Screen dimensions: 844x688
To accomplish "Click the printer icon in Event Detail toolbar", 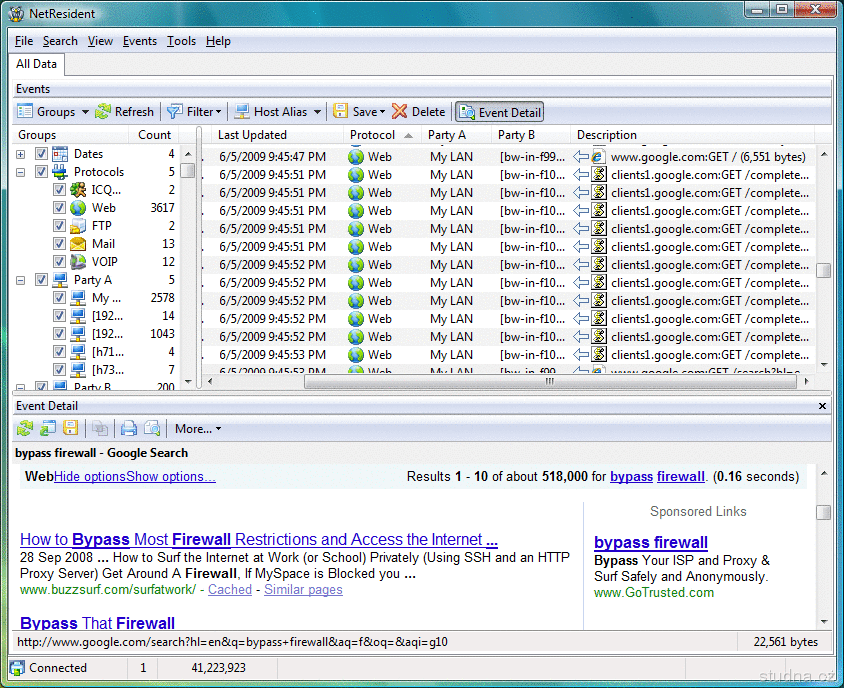I will coord(128,429).
